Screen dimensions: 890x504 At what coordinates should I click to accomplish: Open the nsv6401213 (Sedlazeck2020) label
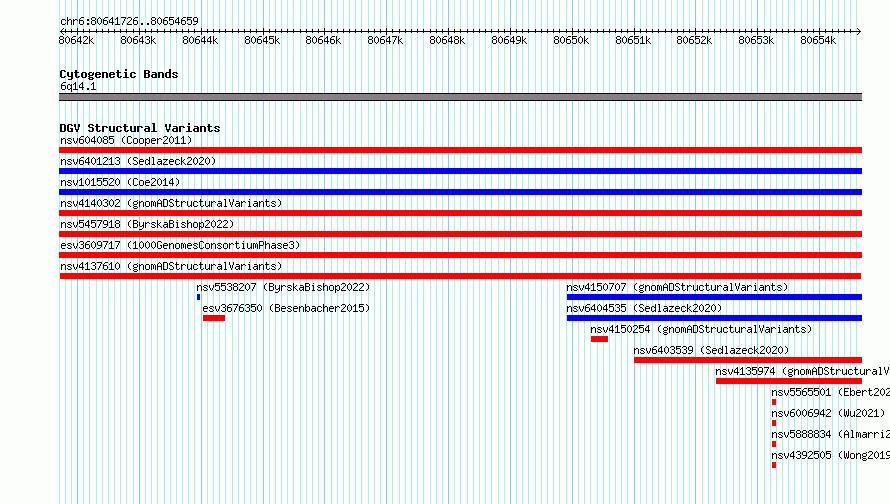pyautogui.click(x=138, y=161)
